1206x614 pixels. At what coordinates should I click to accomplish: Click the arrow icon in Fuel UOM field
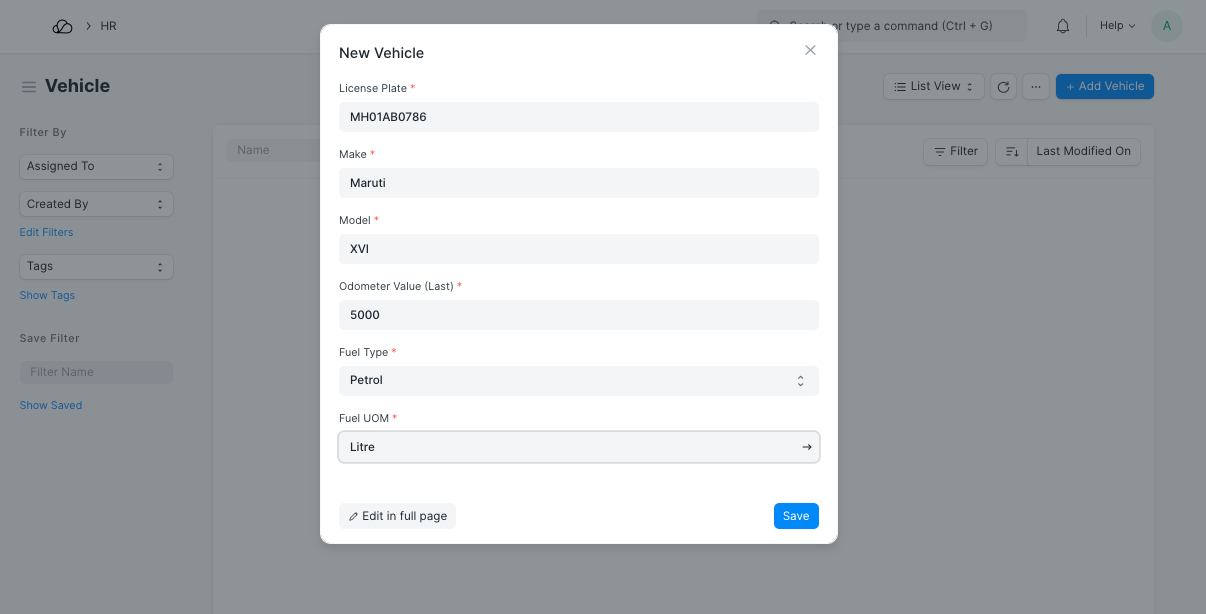tap(807, 447)
